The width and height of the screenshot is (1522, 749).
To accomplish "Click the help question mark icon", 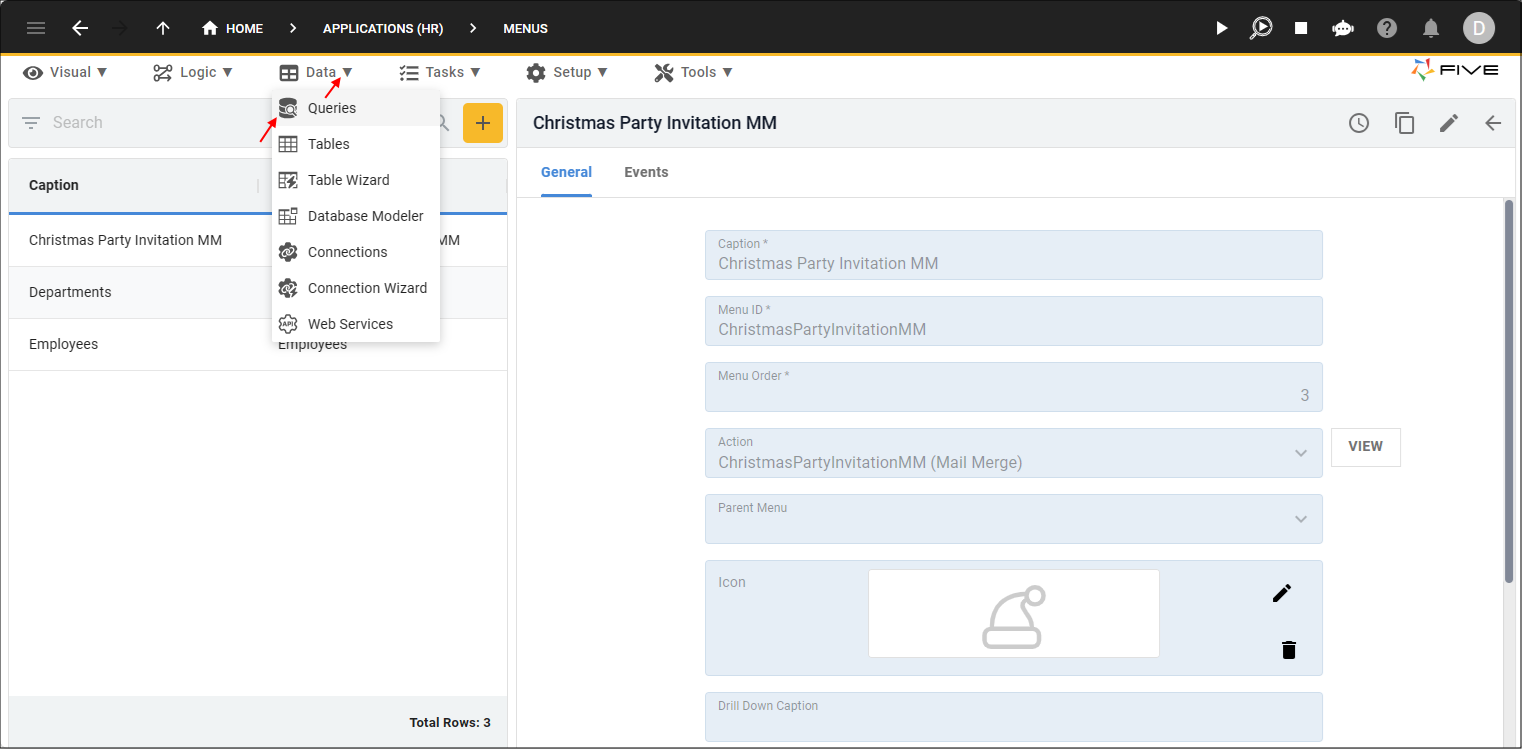I will tap(1387, 28).
